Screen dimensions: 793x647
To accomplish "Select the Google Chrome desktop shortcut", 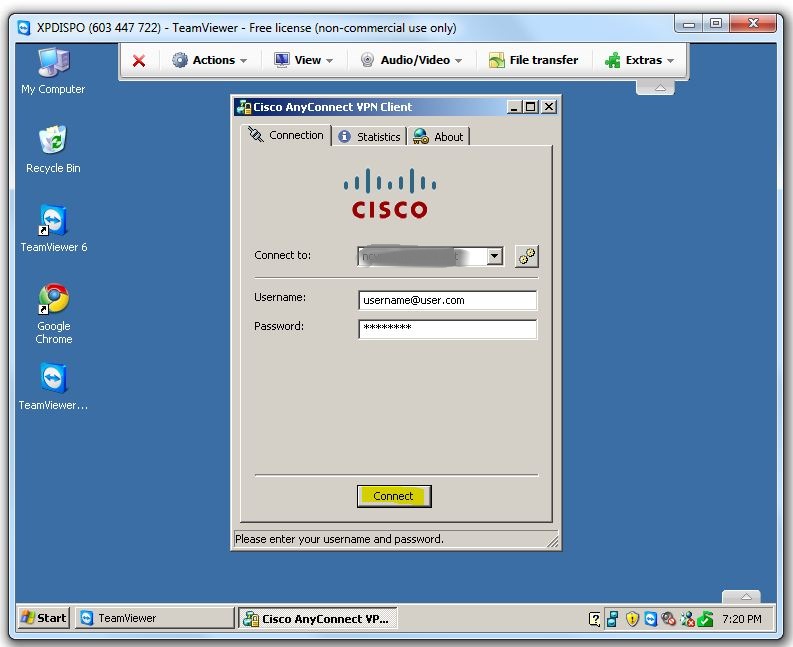I will [53, 314].
